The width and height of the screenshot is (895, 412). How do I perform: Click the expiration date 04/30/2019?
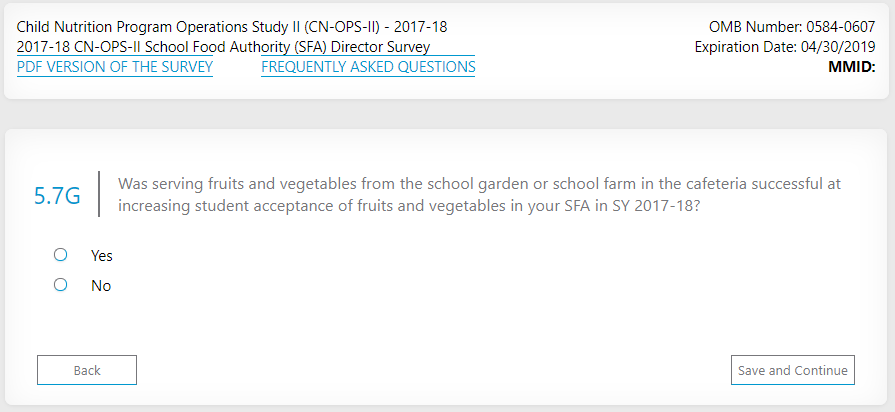pos(837,47)
